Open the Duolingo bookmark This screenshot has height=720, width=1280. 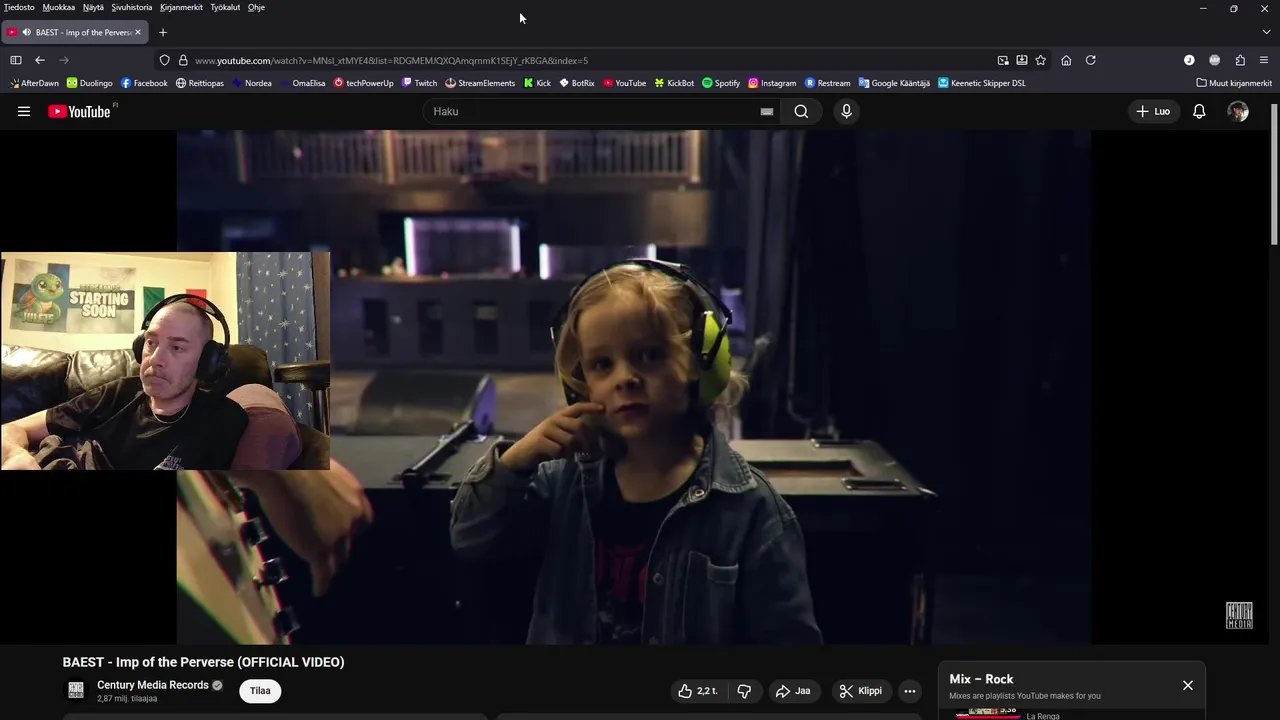pyautogui.click(x=90, y=83)
